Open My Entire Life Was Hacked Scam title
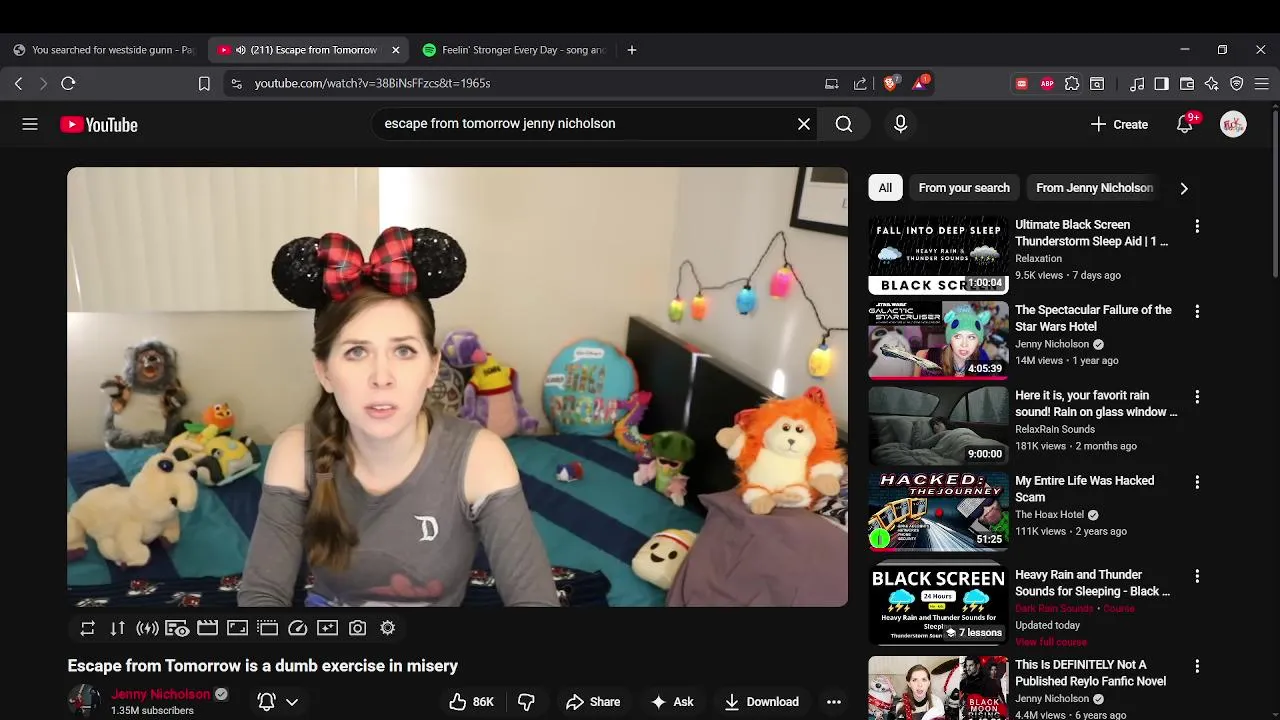1280x720 pixels. (1084, 489)
